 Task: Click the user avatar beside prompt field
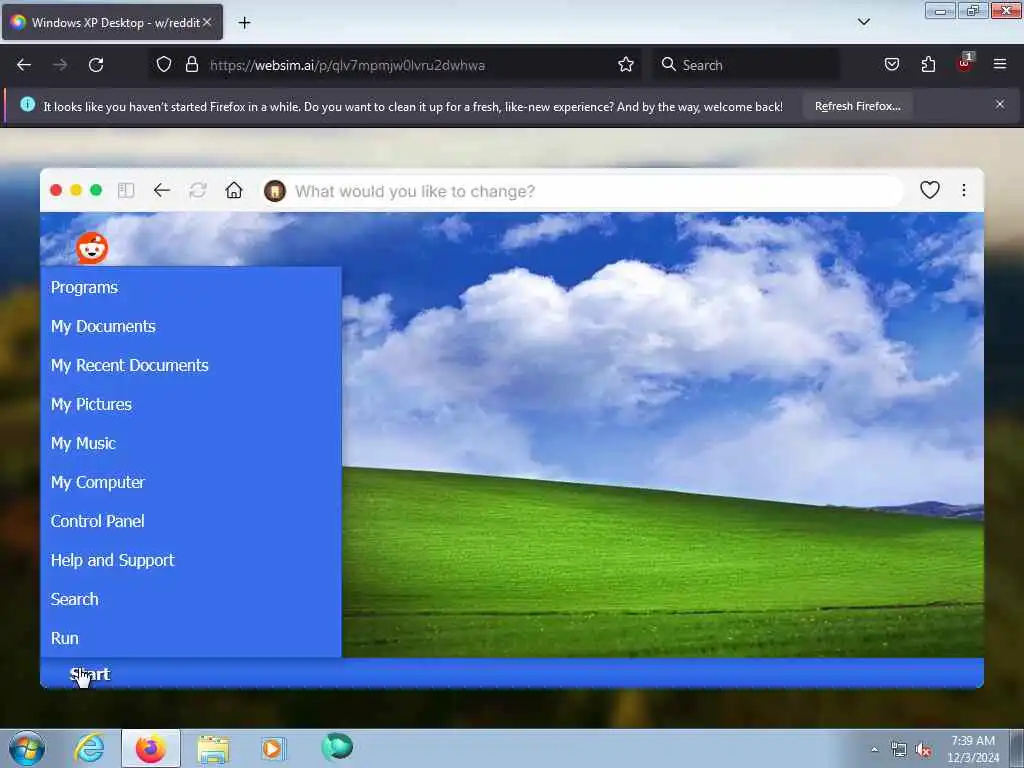[275, 191]
